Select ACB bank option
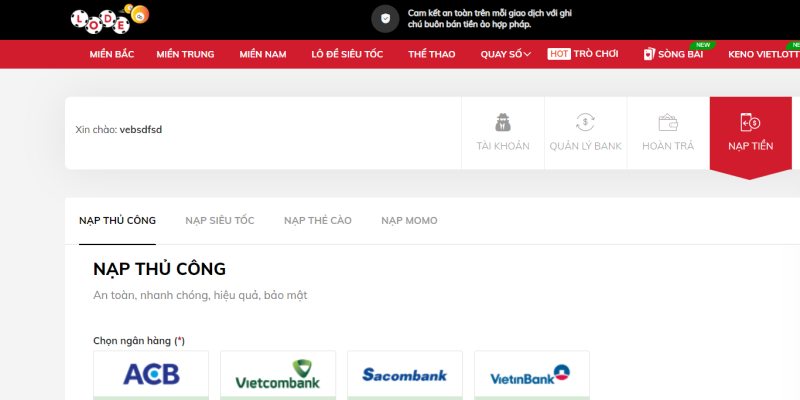Screen dimensions: 800x400 click(x=151, y=376)
